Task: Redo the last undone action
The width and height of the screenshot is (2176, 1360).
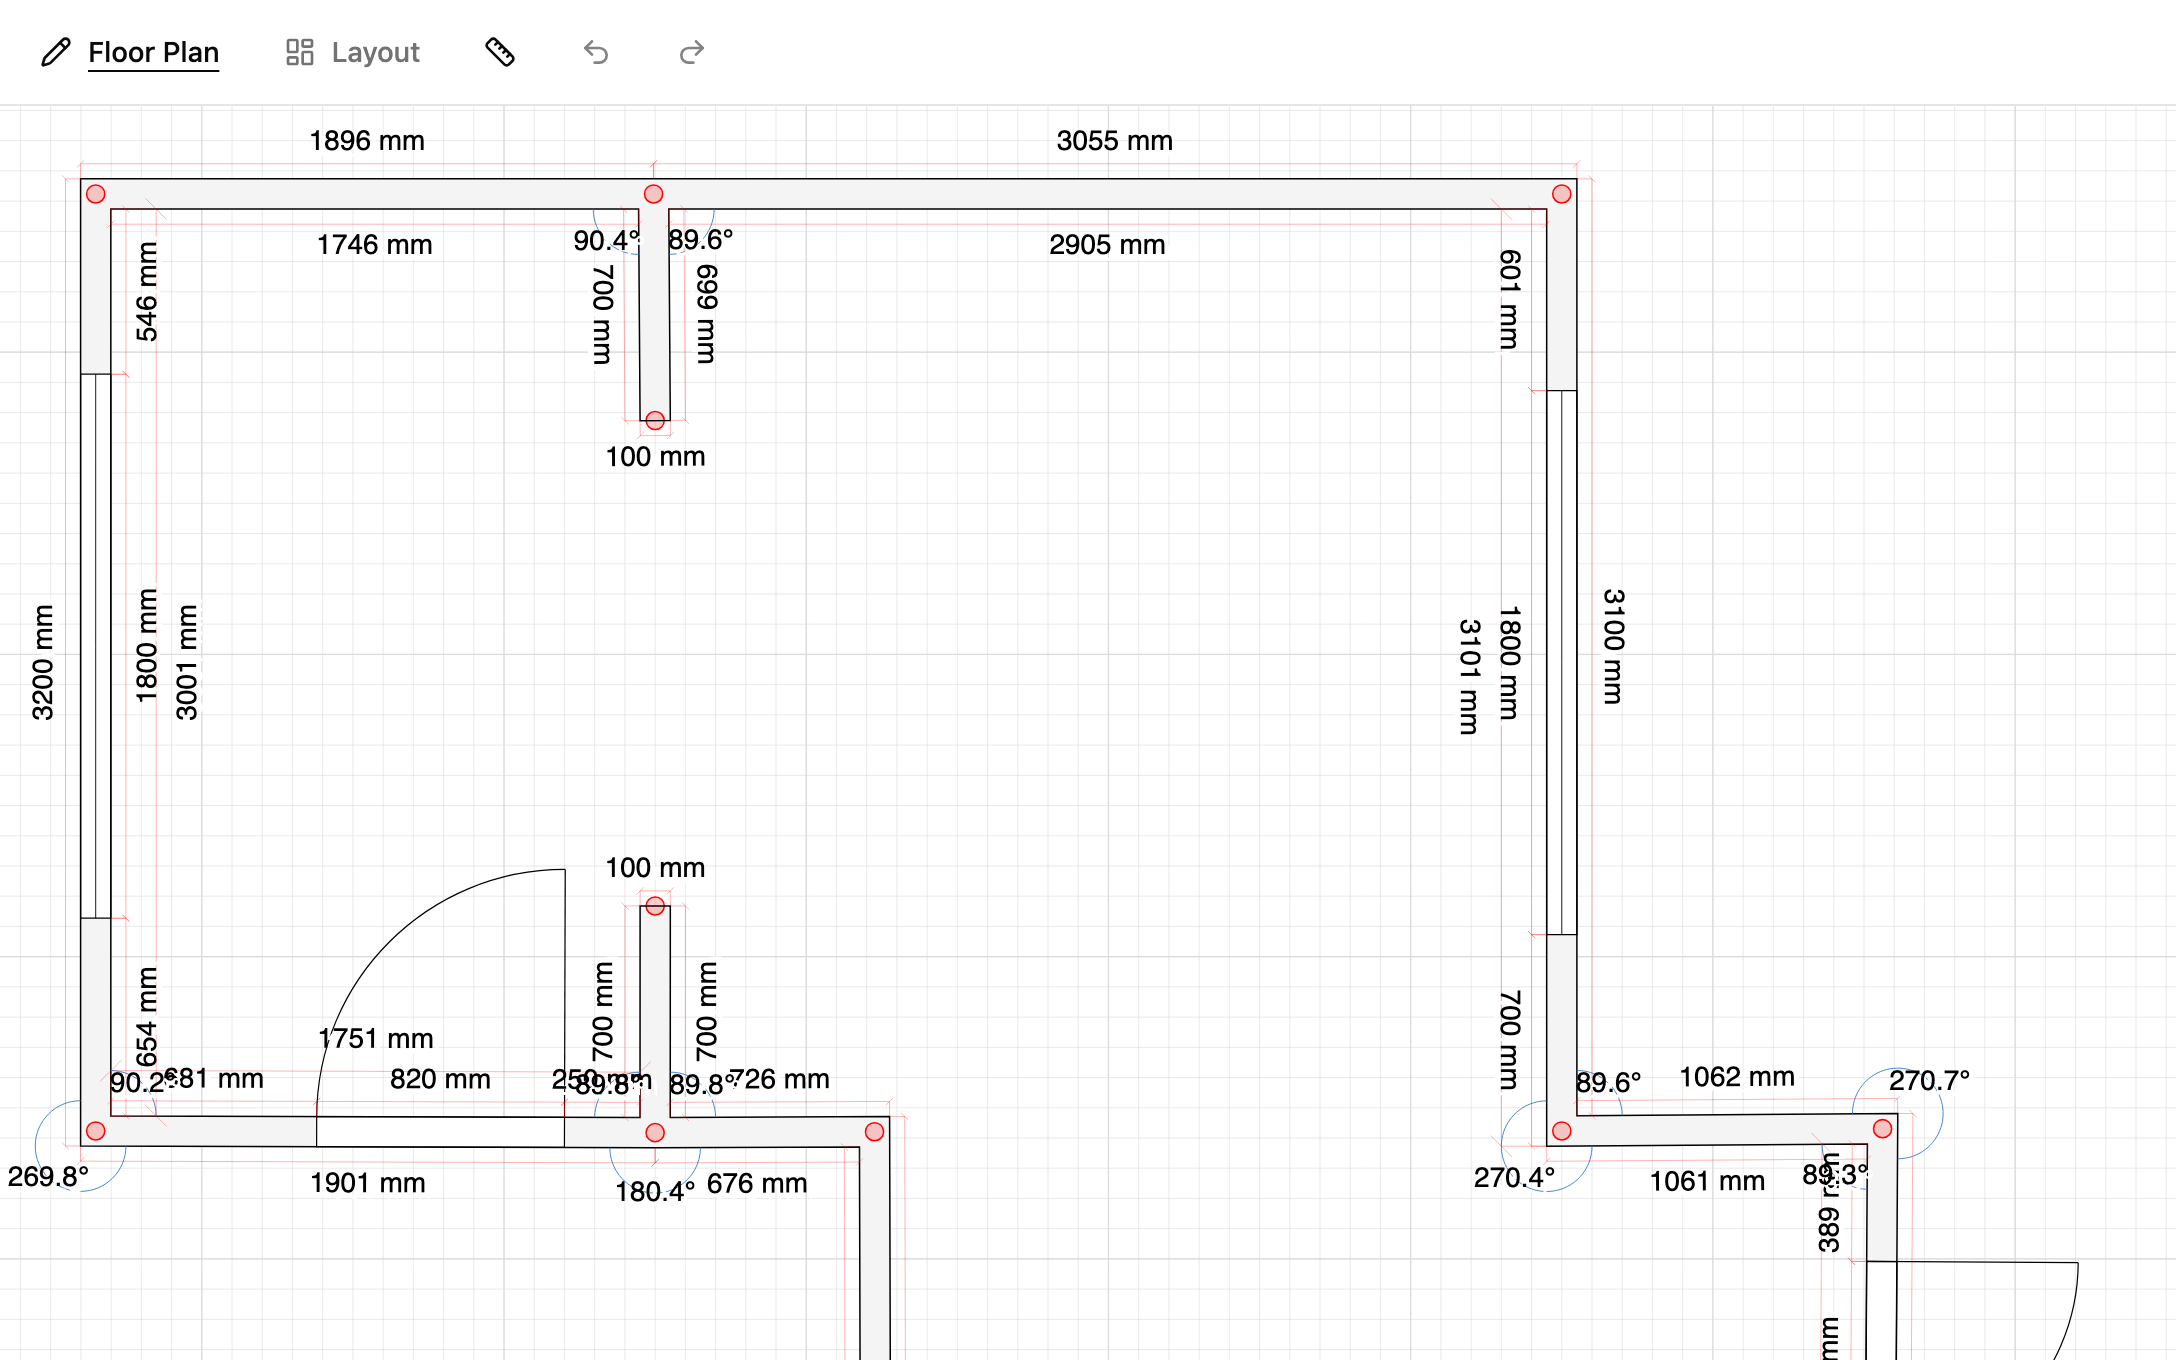Action: coord(692,52)
